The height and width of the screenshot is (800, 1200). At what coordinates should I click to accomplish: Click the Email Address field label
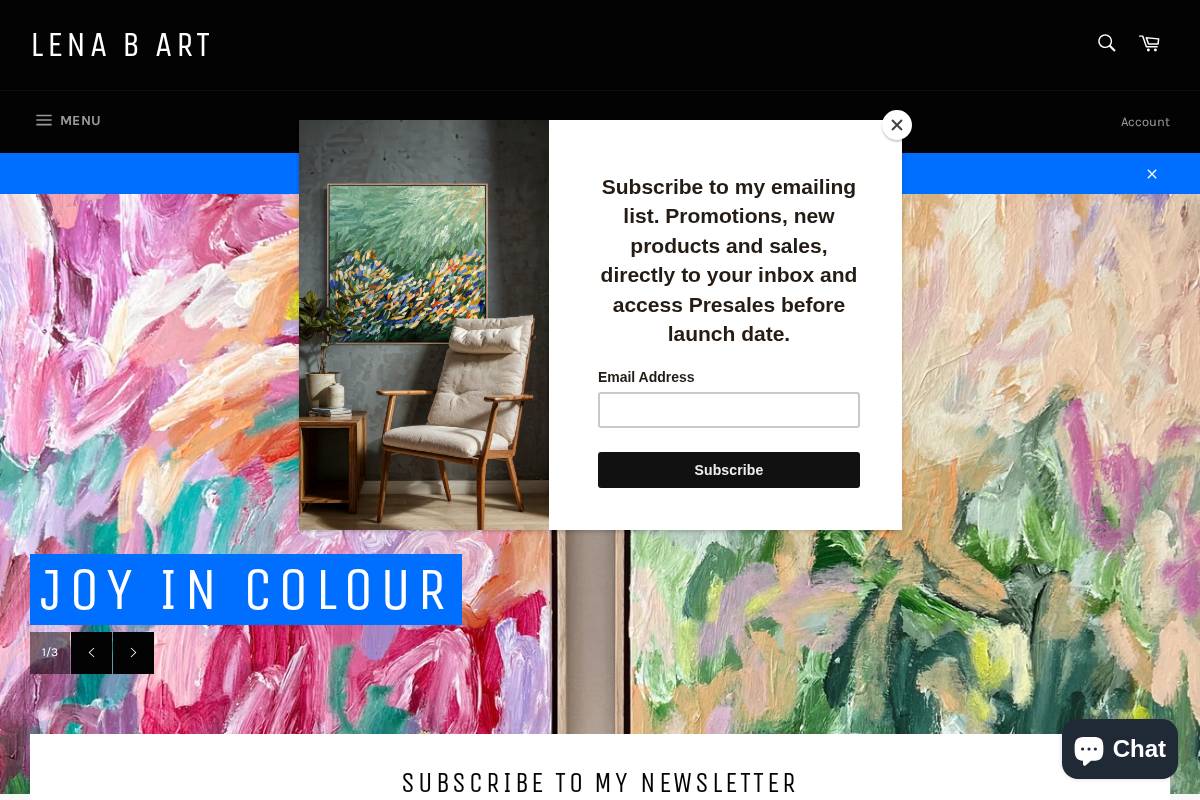[646, 377]
